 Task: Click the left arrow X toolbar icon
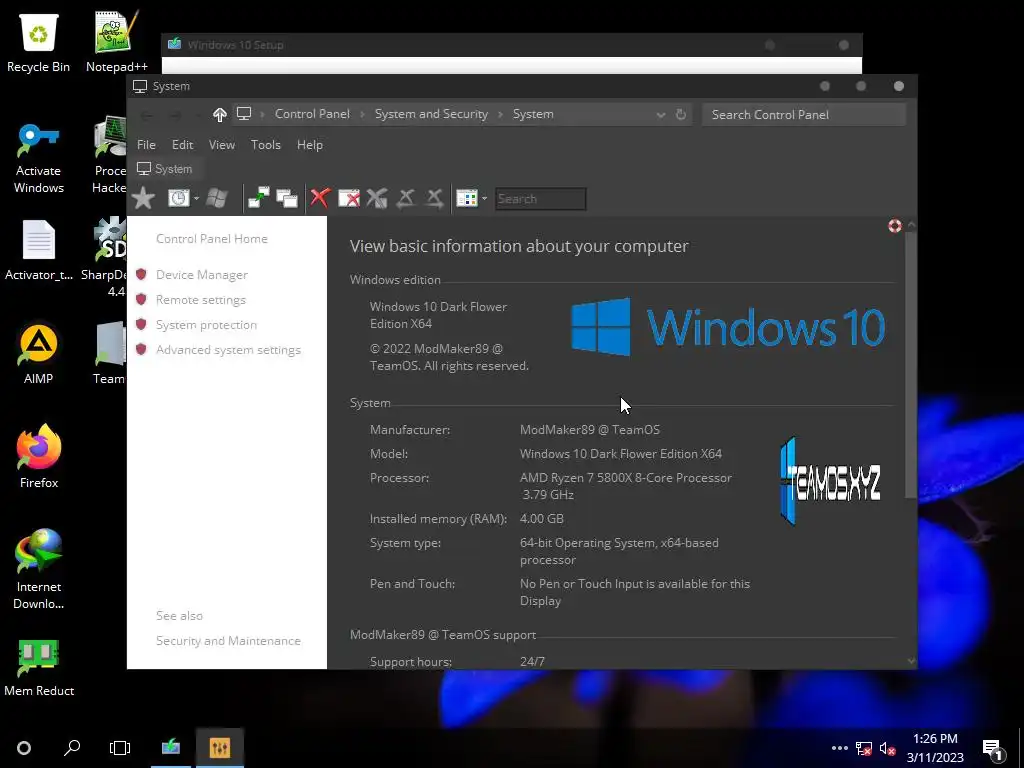coord(406,198)
